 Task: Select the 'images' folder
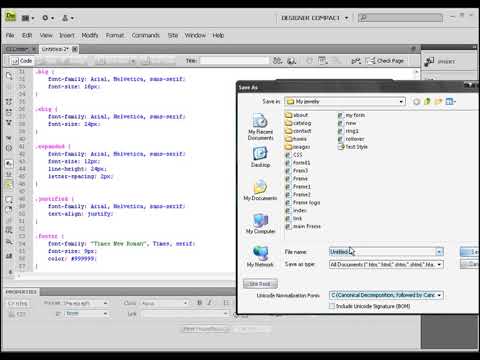tap(298, 147)
